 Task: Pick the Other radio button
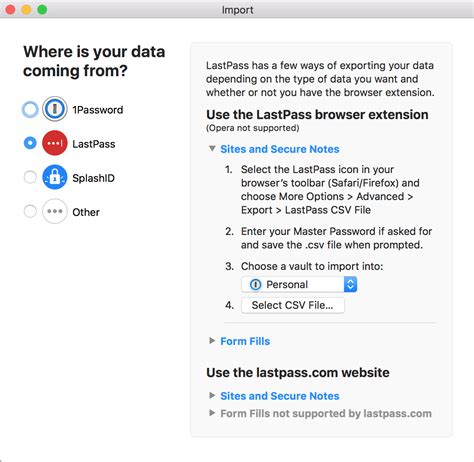coord(30,211)
